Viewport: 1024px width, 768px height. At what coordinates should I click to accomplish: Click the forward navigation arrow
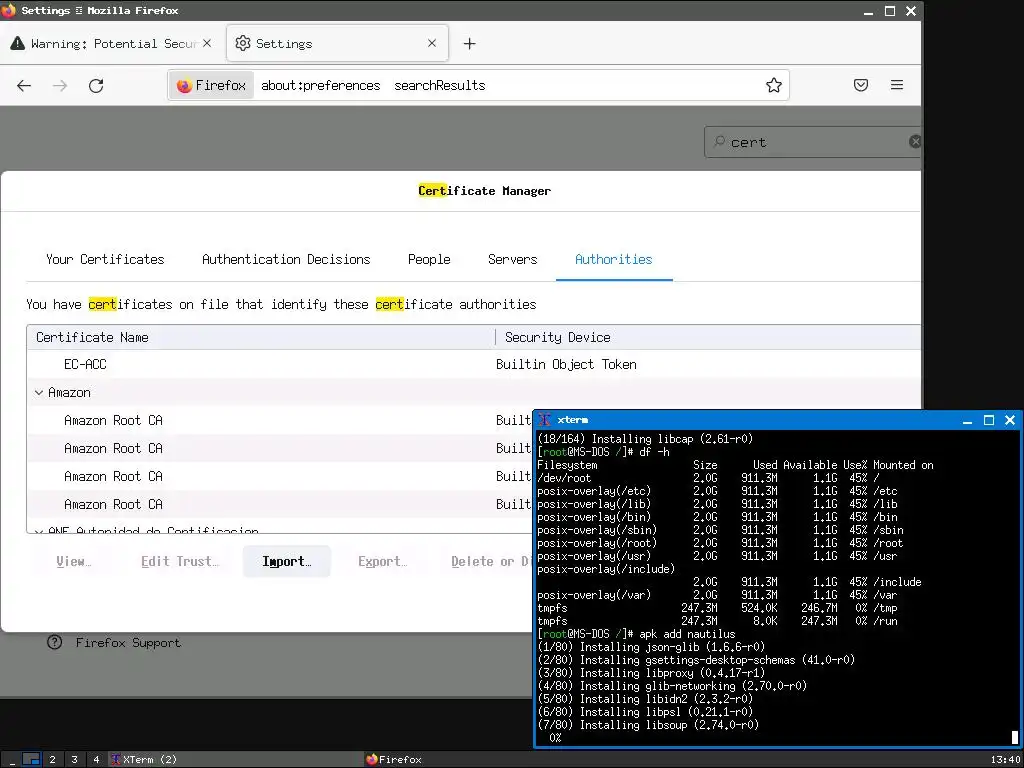60,86
